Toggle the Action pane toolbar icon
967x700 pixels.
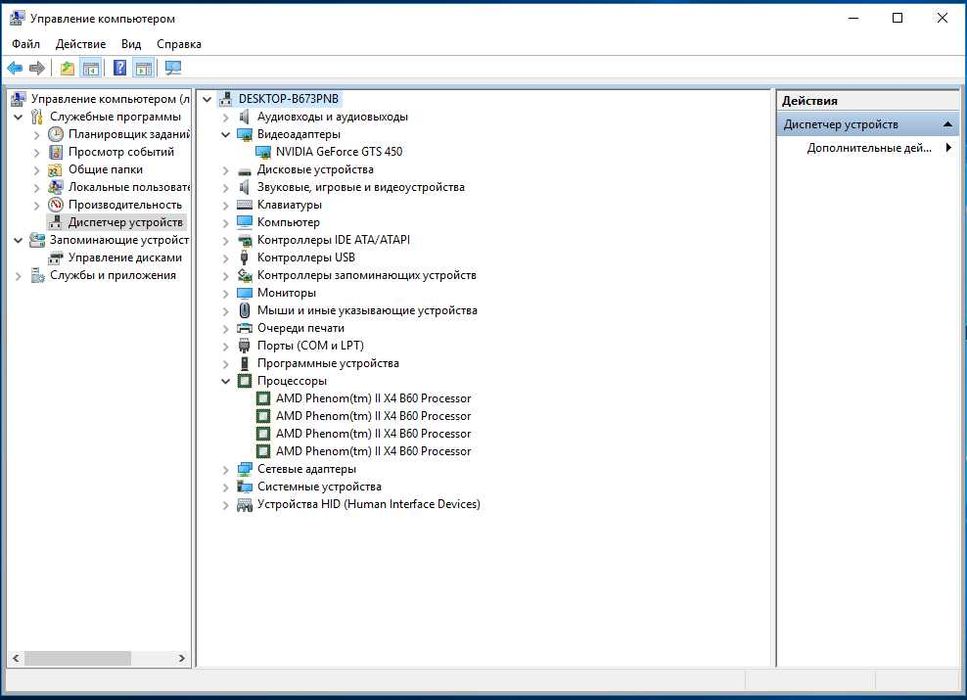coord(144,68)
